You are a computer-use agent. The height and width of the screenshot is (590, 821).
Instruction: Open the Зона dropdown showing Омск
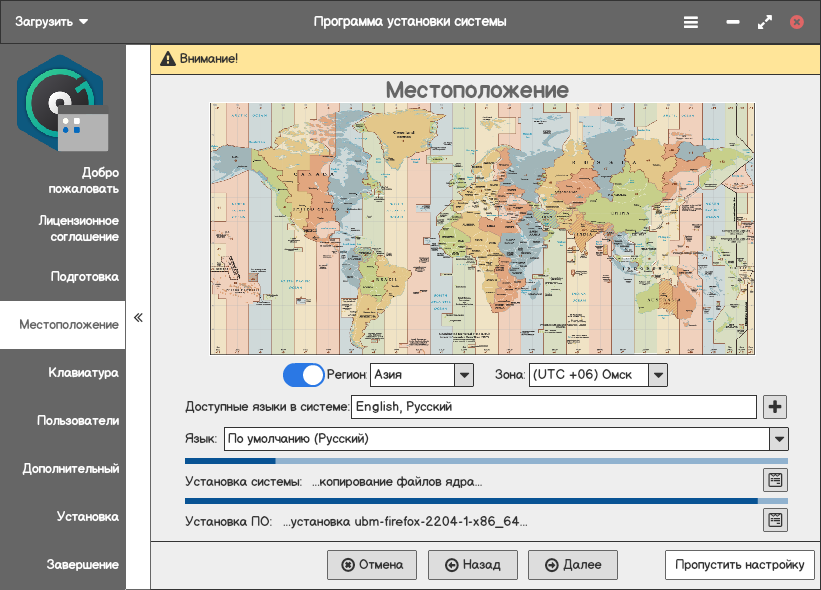tap(657, 375)
